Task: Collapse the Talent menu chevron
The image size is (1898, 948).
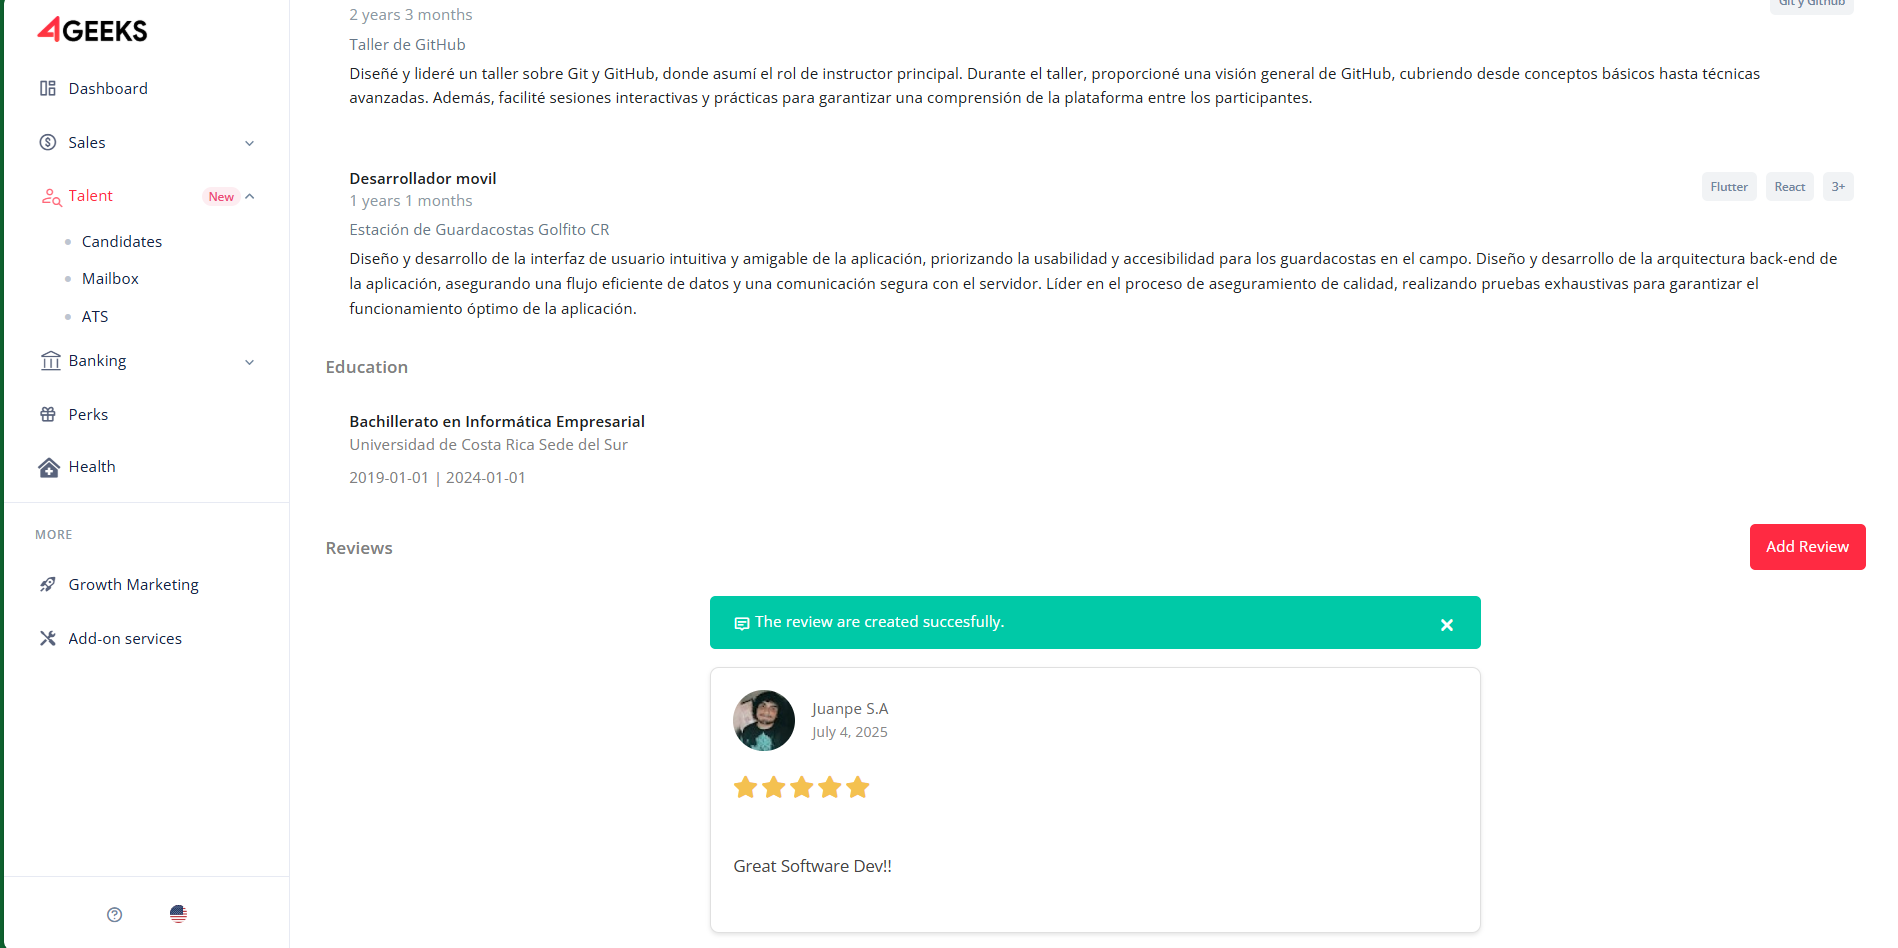Action: (250, 196)
